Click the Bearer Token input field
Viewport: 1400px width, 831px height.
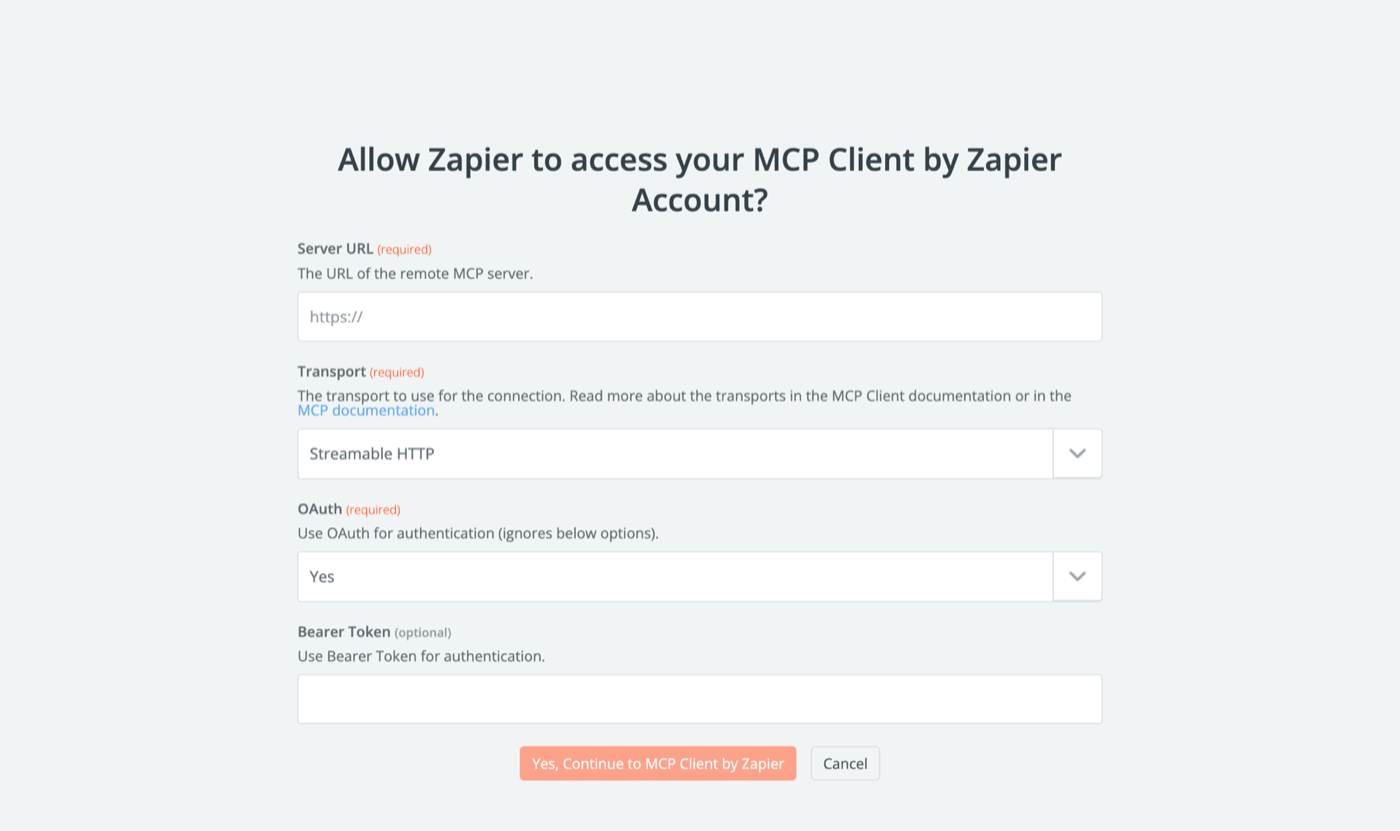pyautogui.click(x=700, y=698)
